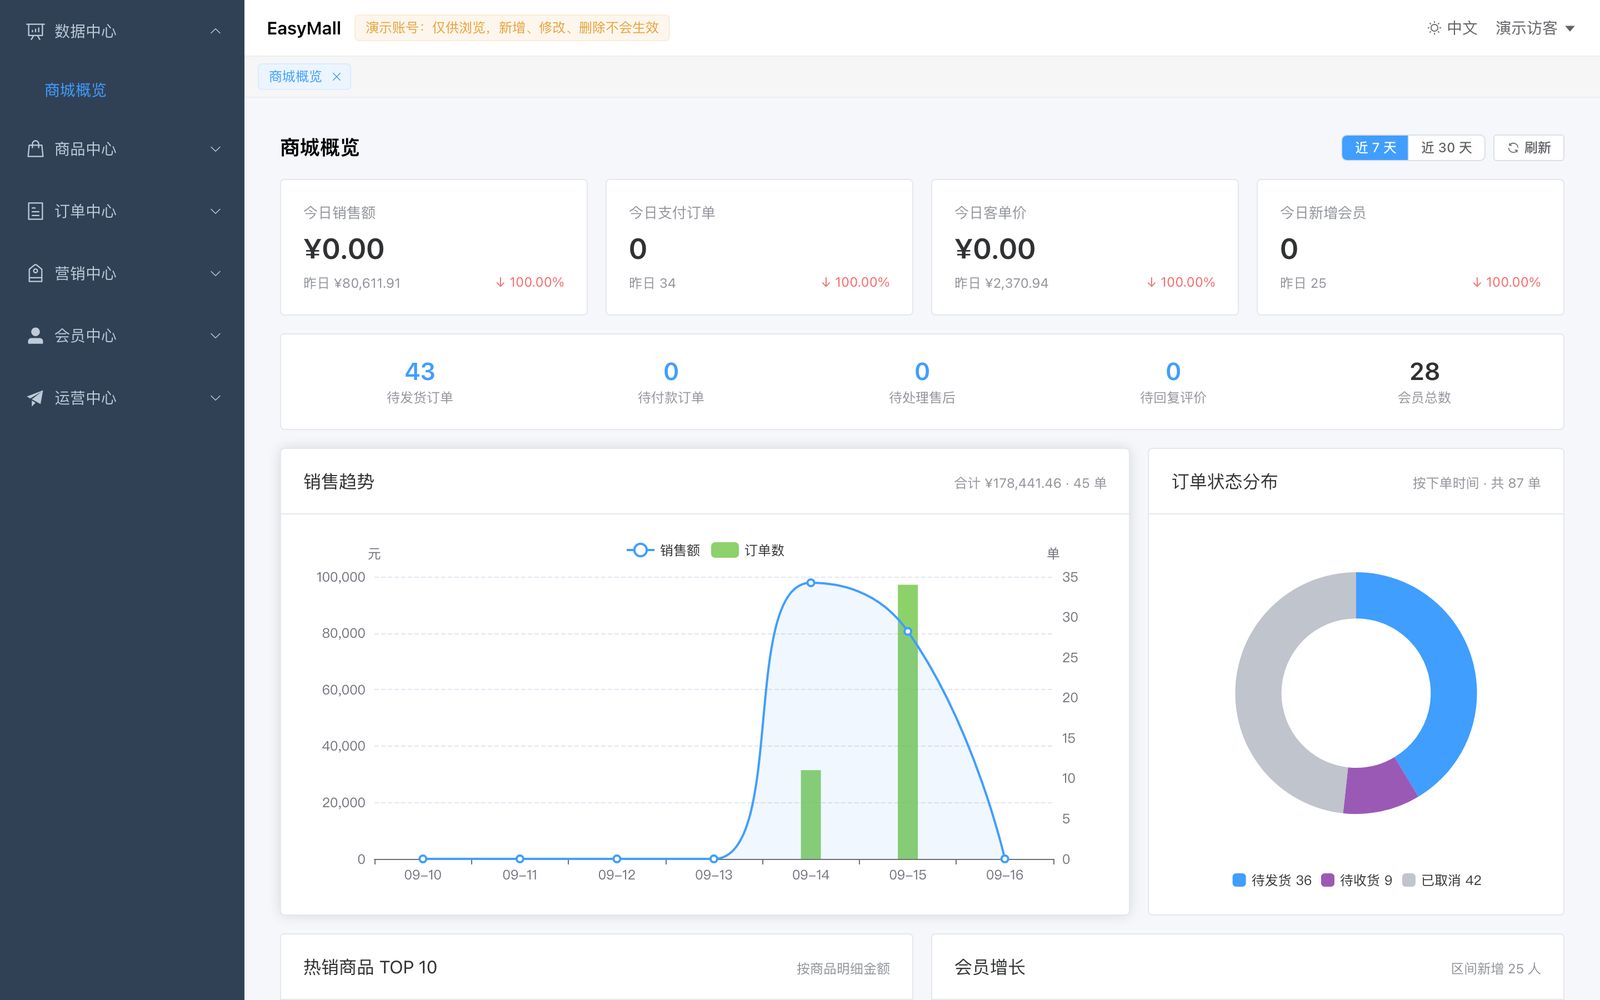Screen dimensions: 1600x1000
Task: Click 按下单时间 · 共 87 单 text
Action: click(x=1476, y=483)
